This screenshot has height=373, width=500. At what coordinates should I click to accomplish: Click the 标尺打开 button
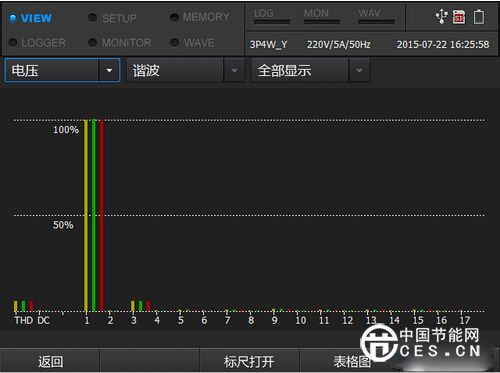point(249,361)
